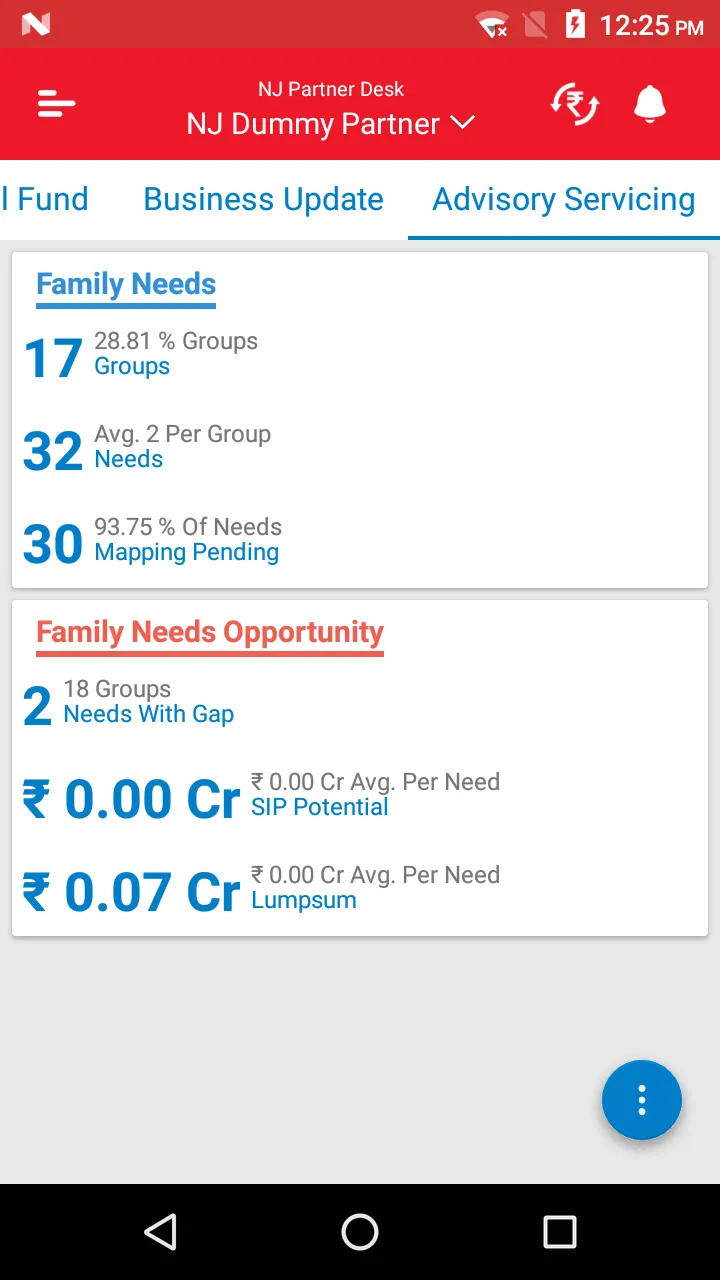Tap the 17 groups count number
This screenshot has width=720, height=1280.
point(52,358)
